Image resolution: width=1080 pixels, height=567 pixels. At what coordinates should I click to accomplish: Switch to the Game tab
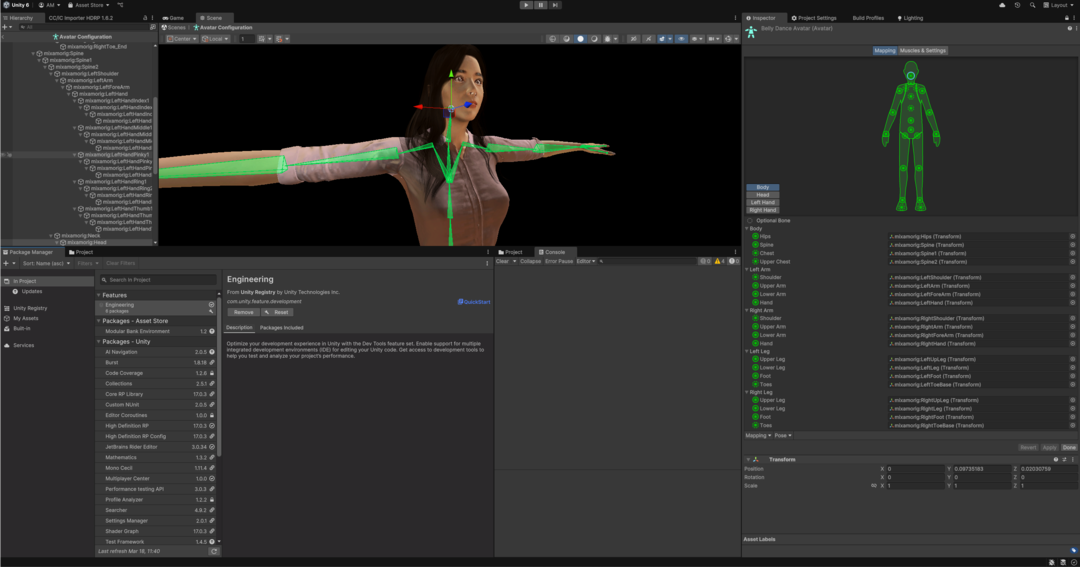[174, 18]
